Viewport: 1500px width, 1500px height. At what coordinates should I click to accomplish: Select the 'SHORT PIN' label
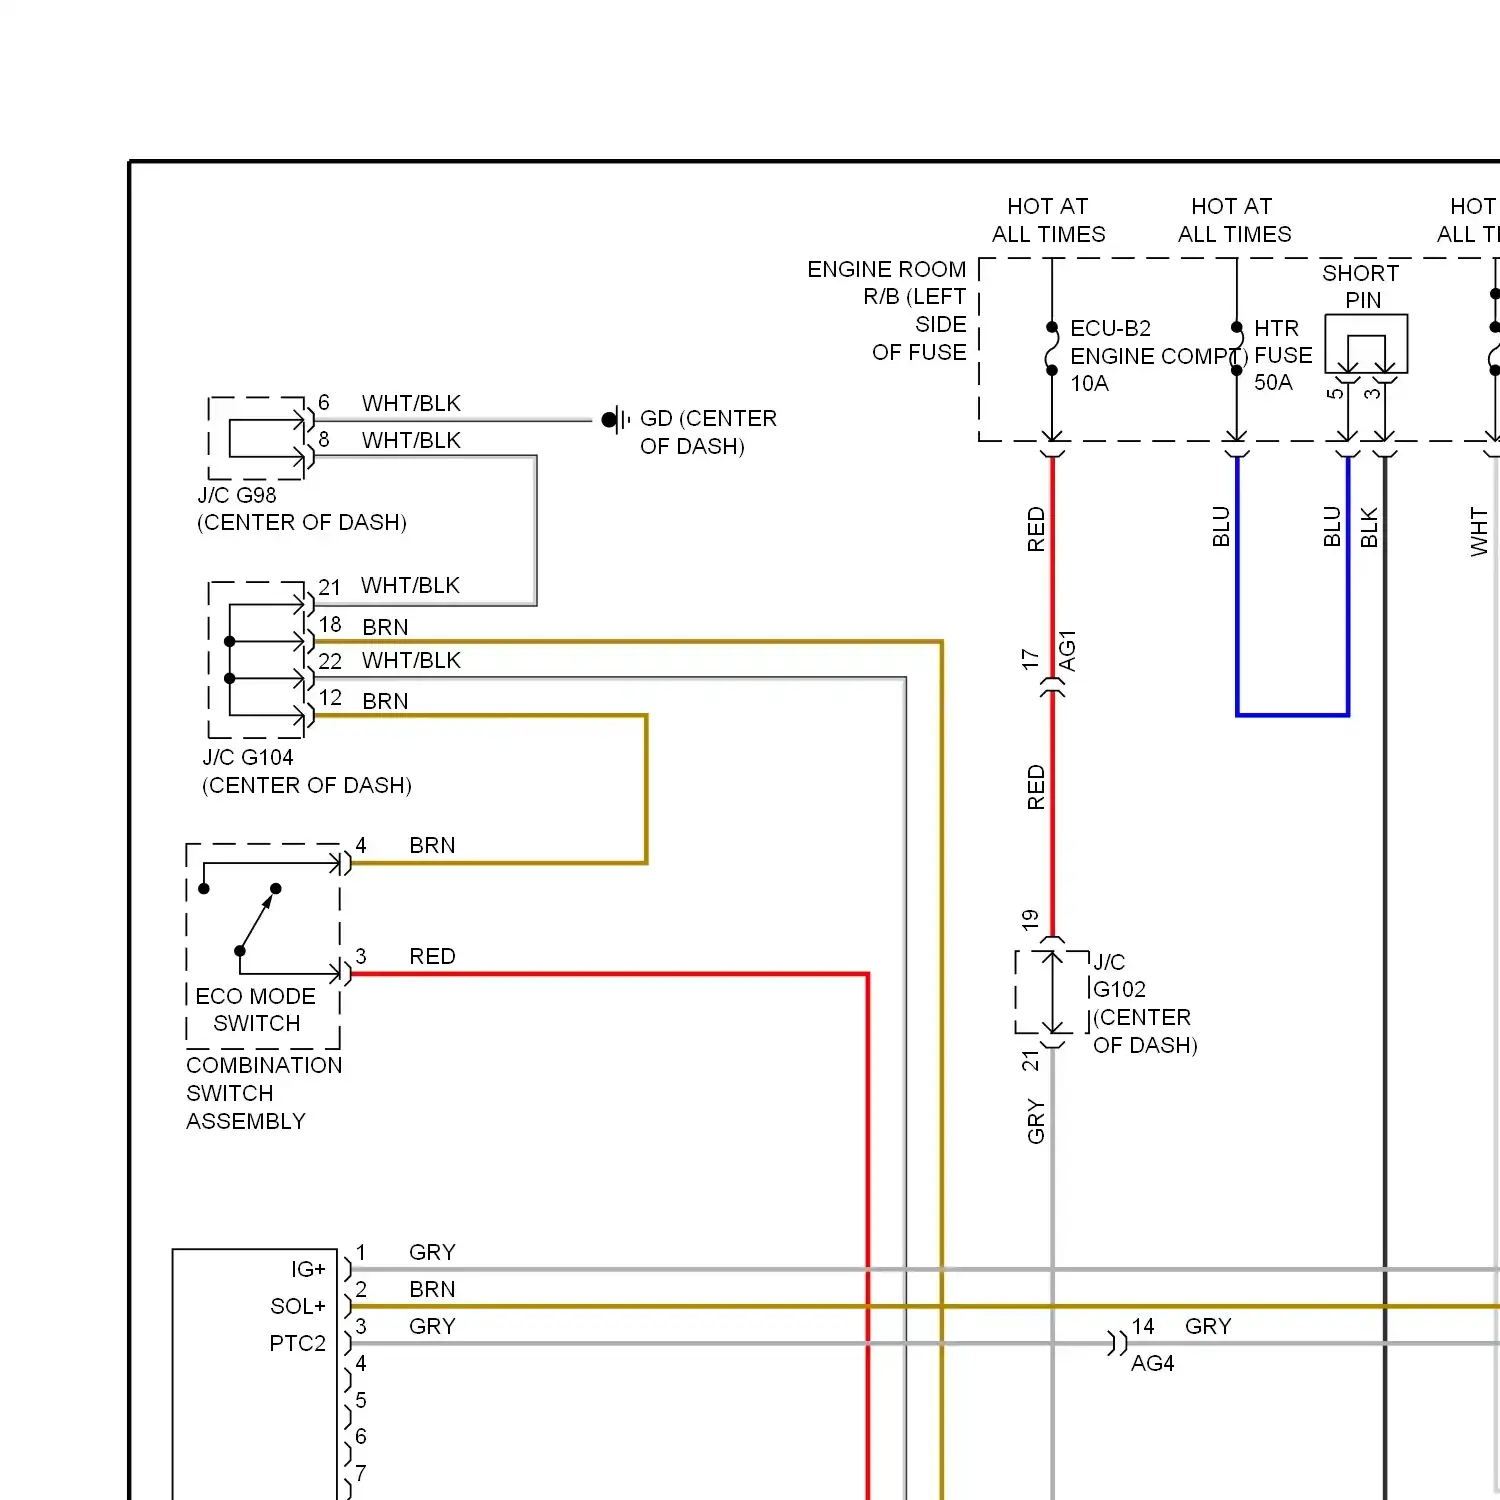coord(1361,286)
